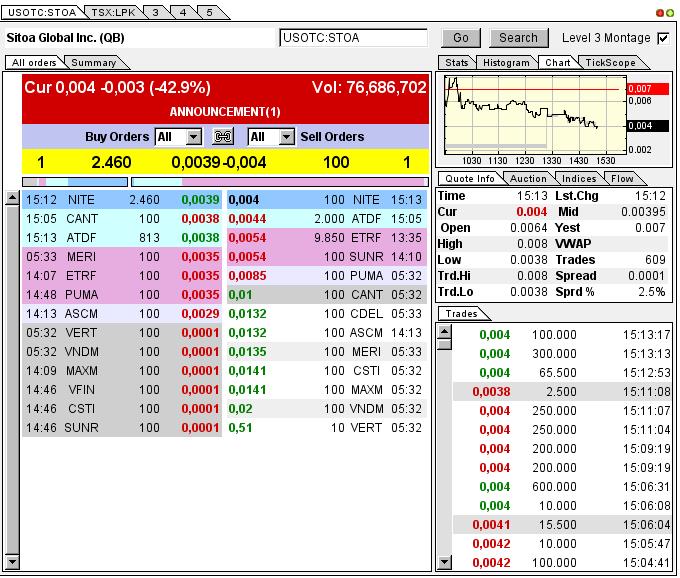Click the red 0,007 chart price marker
This screenshot has width=680, height=578.
(648, 89)
